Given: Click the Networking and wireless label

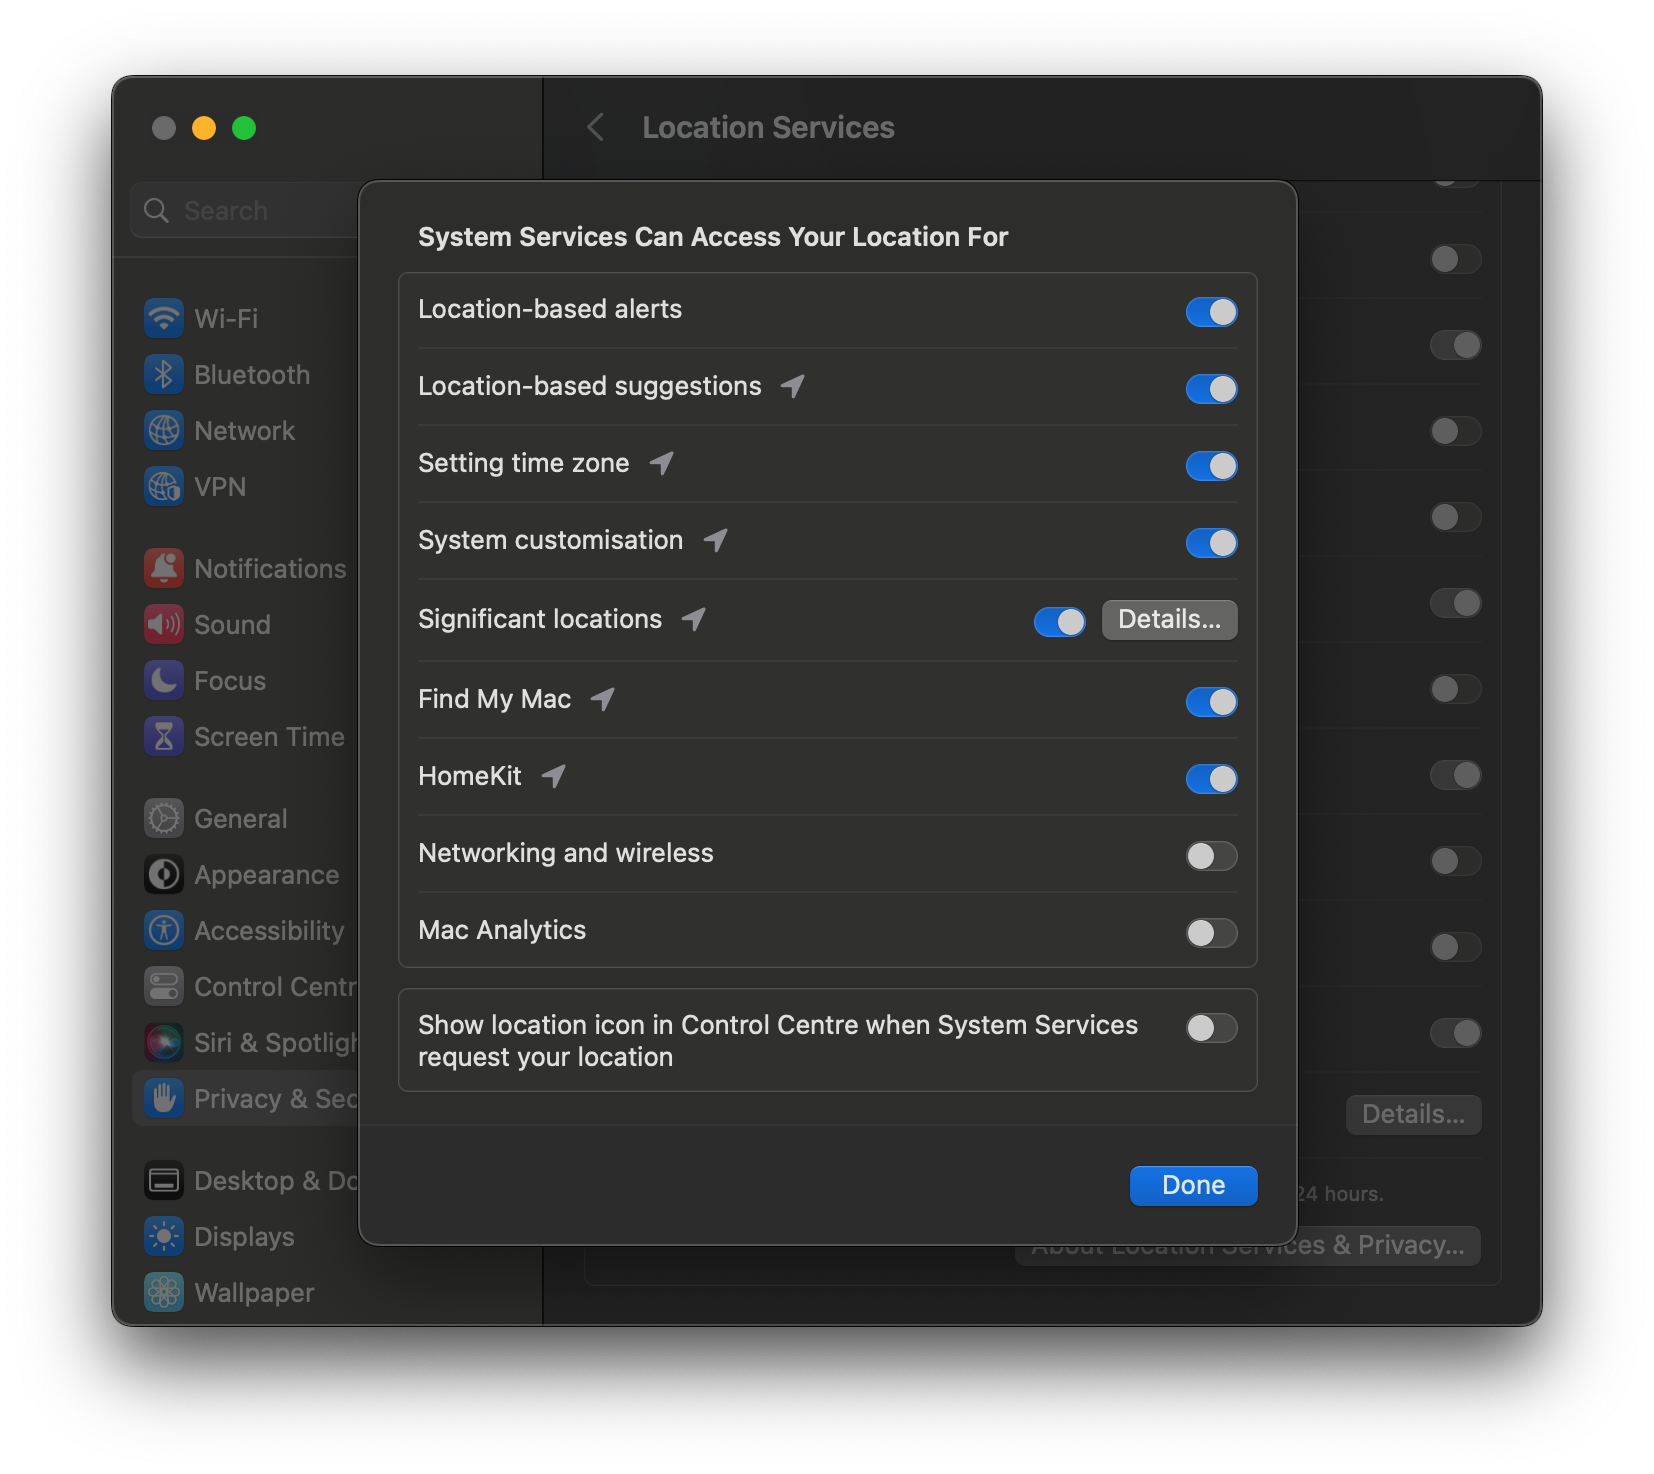Looking at the screenshot, I should click(566, 853).
